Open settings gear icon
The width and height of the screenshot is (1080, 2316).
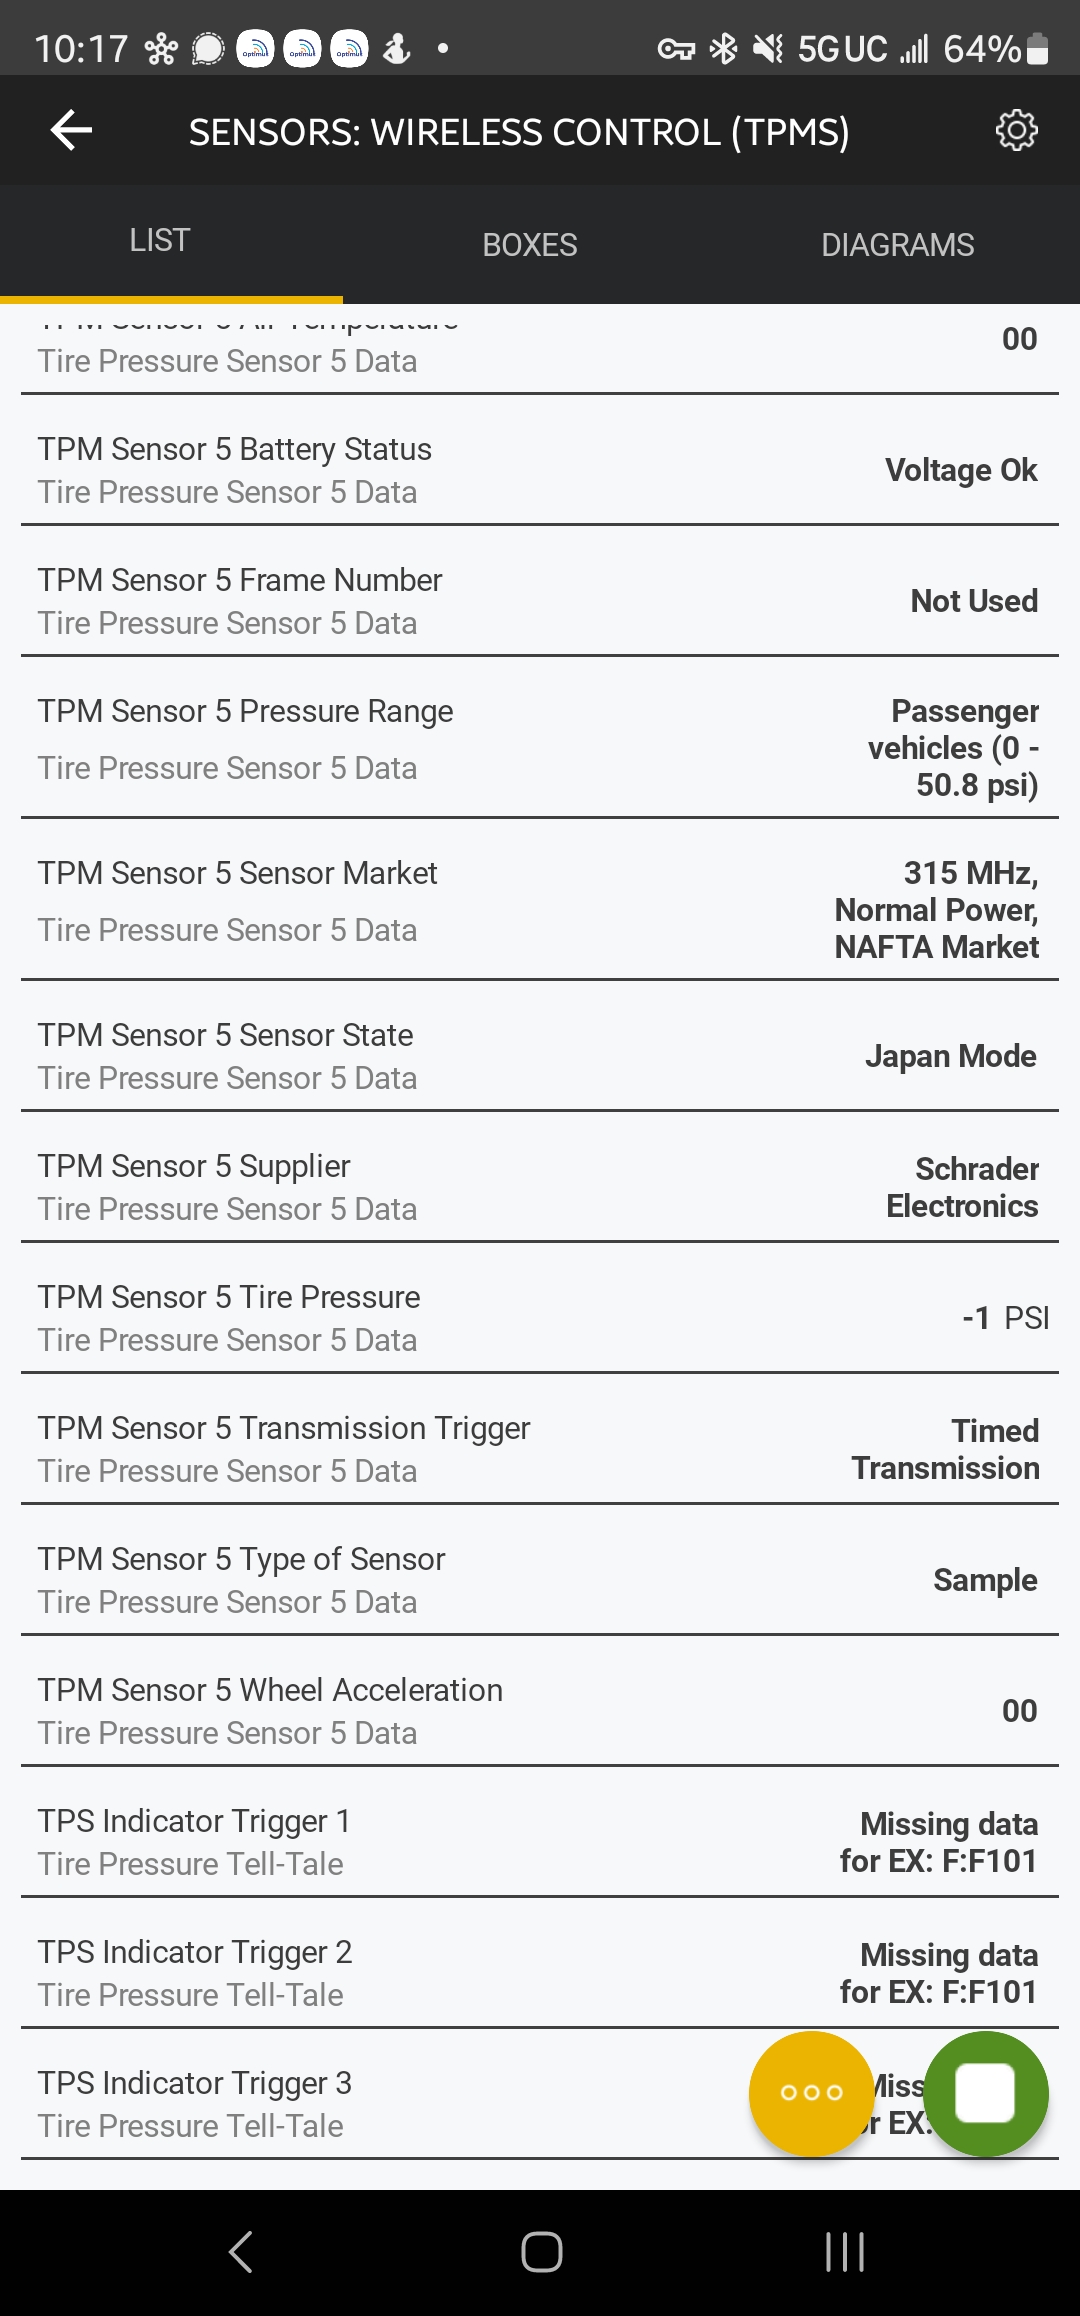click(1016, 130)
